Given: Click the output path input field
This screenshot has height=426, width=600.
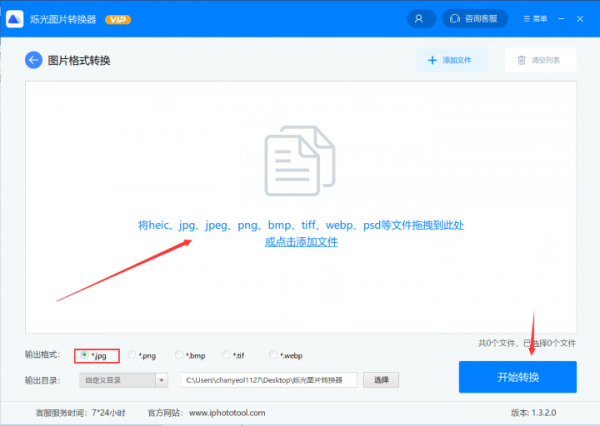Looking at the screenshot, I should 269,380.
